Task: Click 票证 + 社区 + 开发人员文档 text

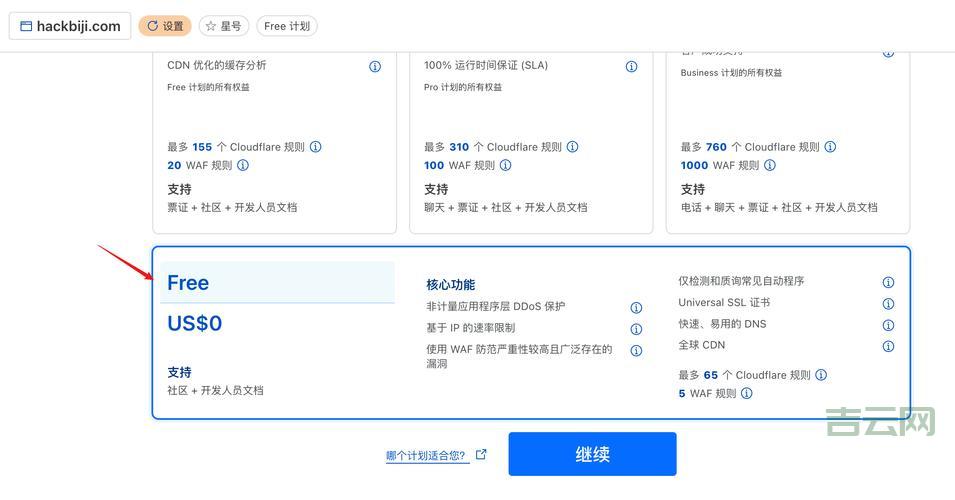Action: 232,208
